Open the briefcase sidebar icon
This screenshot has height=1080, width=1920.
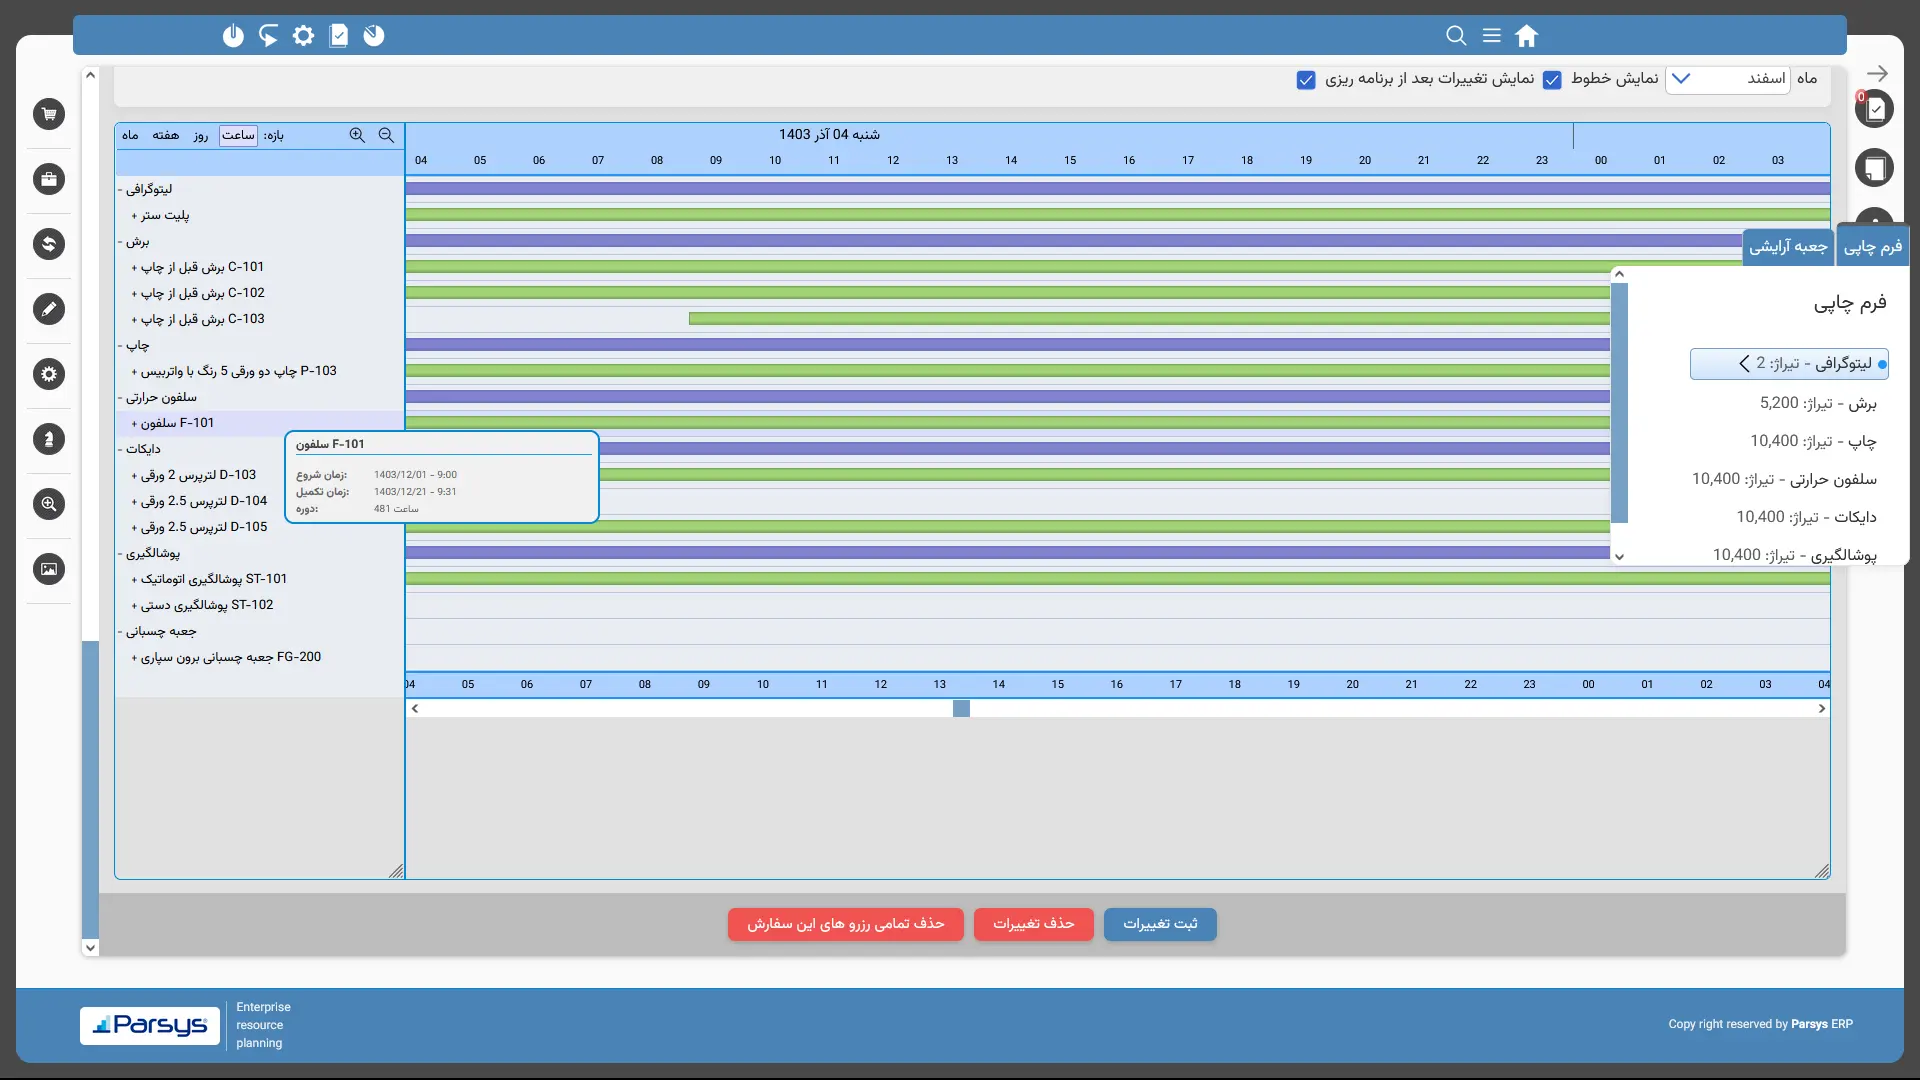click(x=48, y=179)
